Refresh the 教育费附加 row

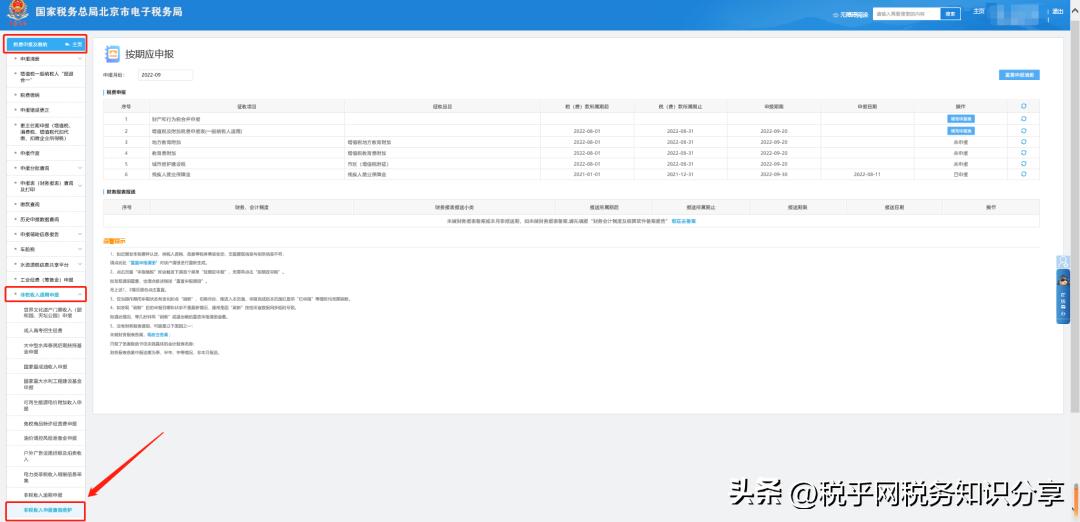(1024, 152)
